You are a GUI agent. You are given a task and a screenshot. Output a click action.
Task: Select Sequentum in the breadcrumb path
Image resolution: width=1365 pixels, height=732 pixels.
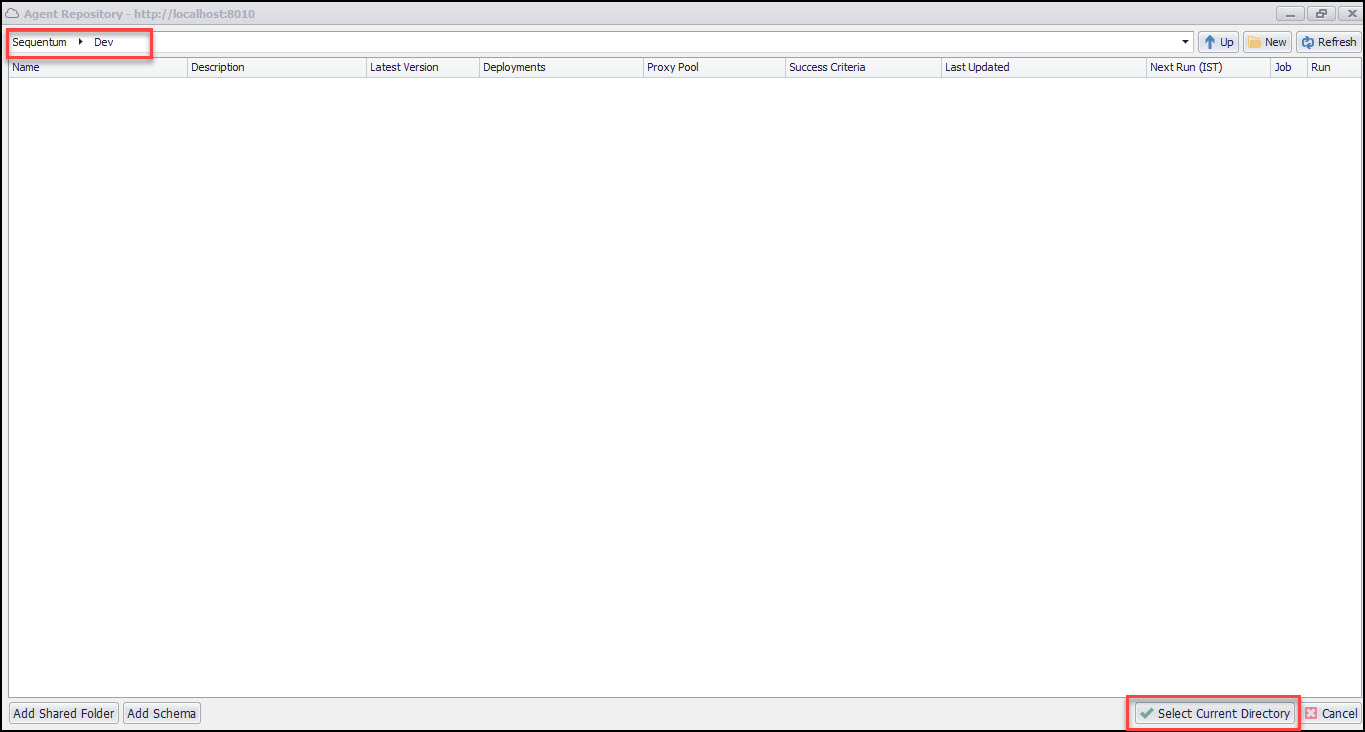pos(39,42)
